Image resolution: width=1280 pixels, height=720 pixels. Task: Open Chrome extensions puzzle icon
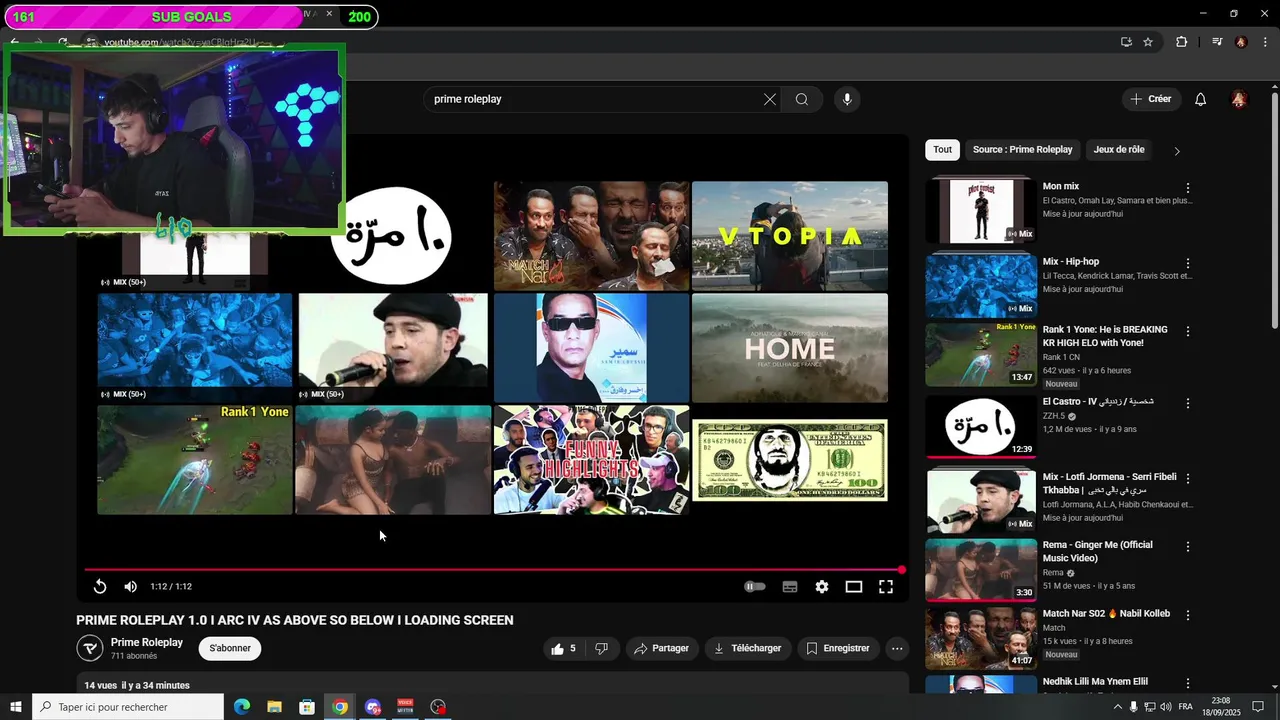(1182, 42)
